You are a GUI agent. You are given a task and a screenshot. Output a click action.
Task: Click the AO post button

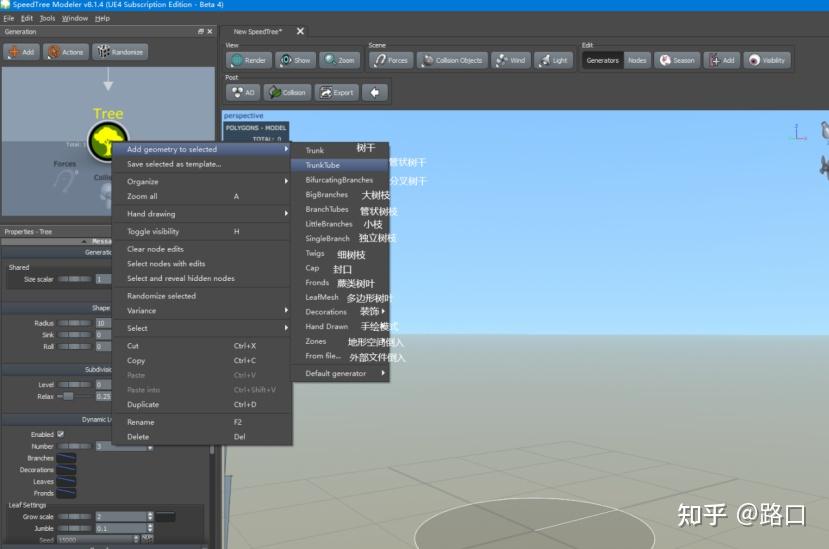244,93
